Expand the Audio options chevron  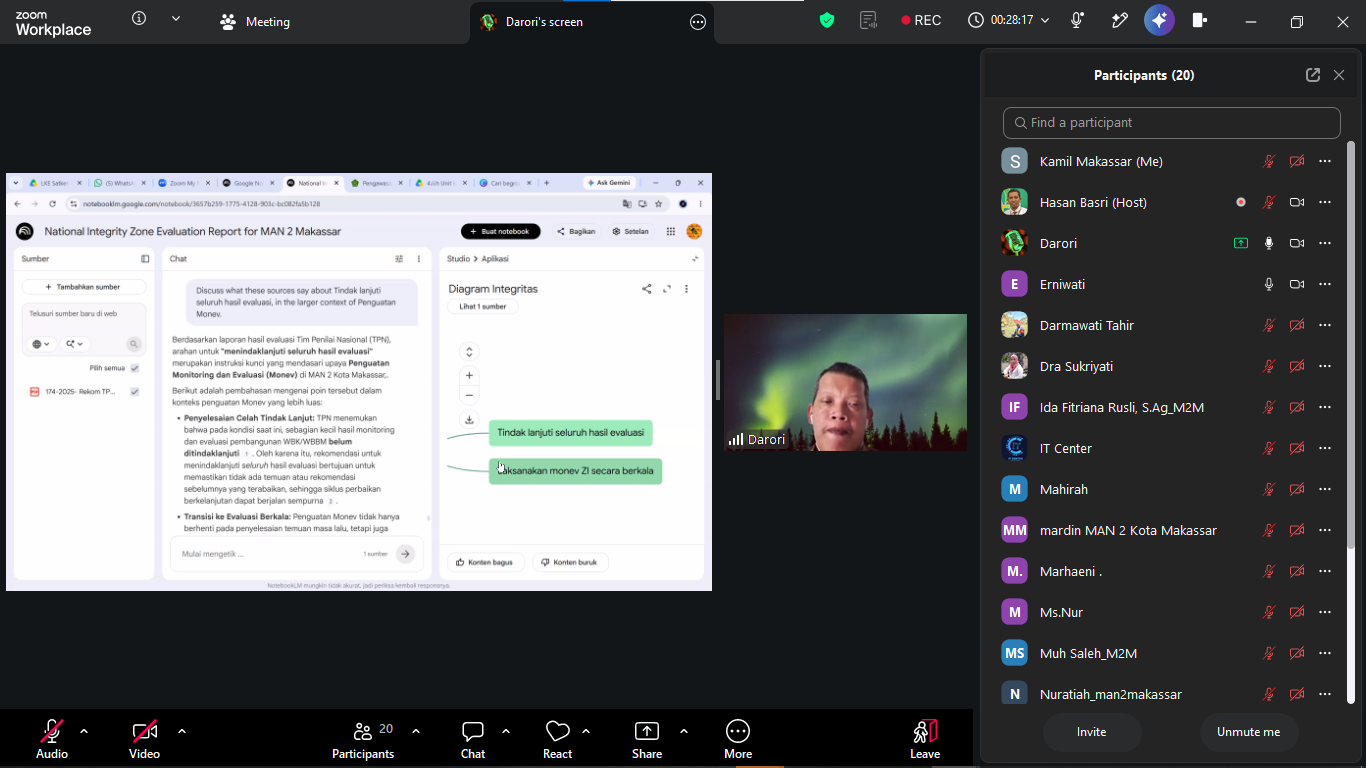(84, 731)
